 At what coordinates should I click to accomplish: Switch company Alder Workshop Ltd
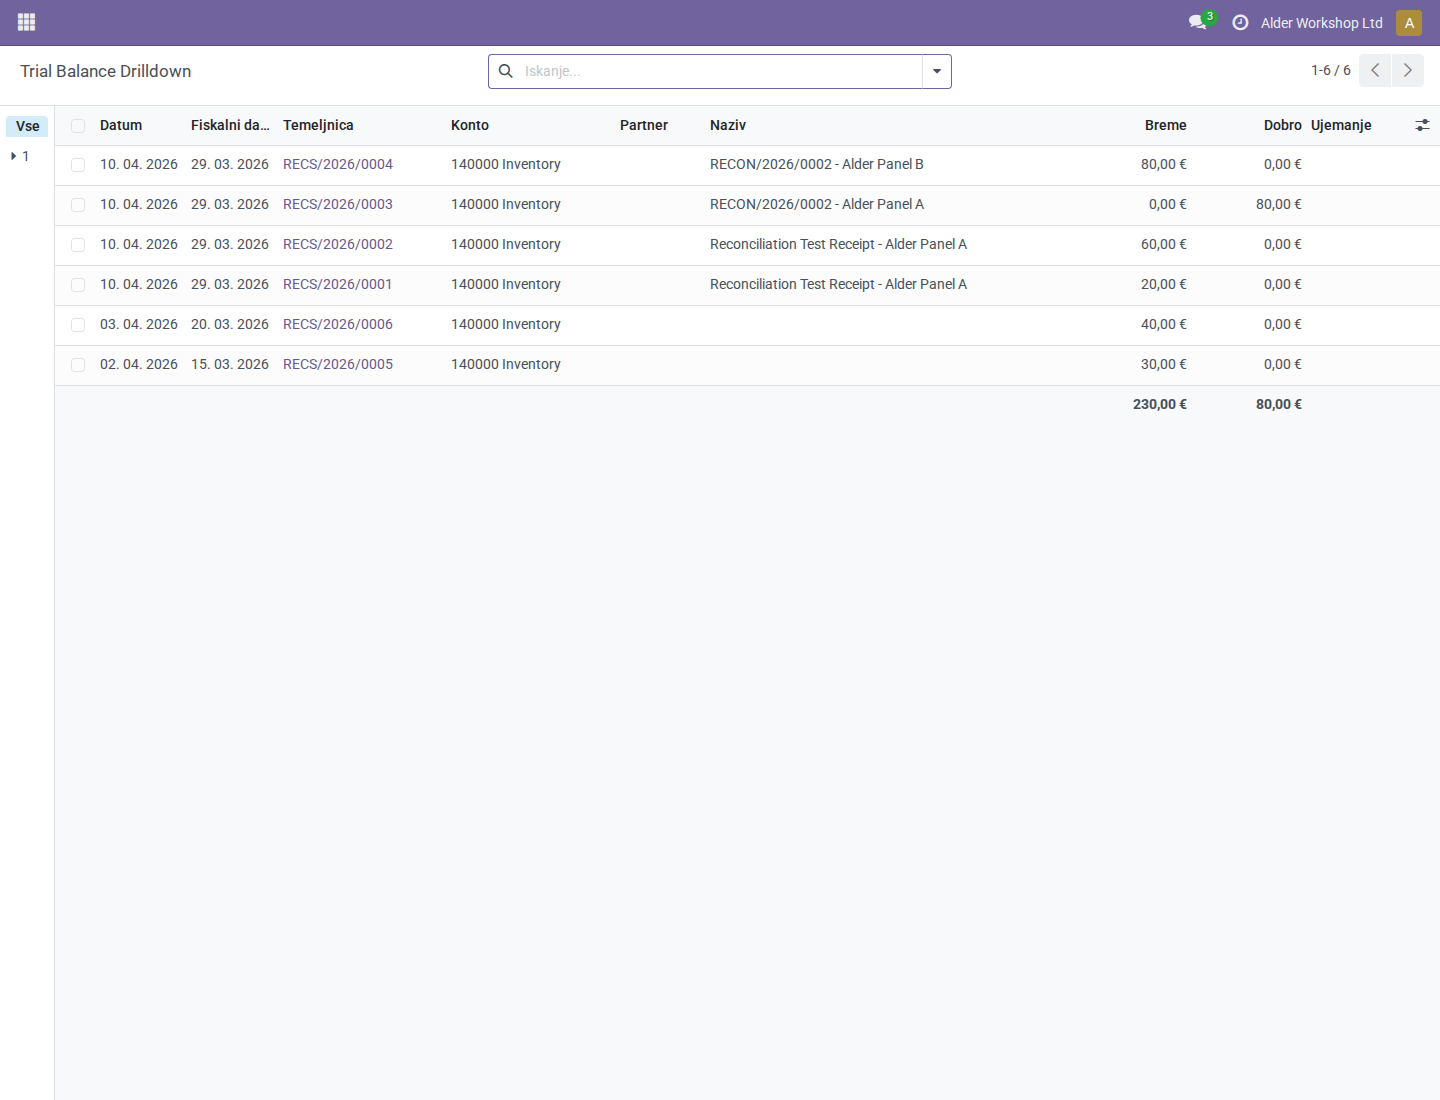tap(1321, 23)
